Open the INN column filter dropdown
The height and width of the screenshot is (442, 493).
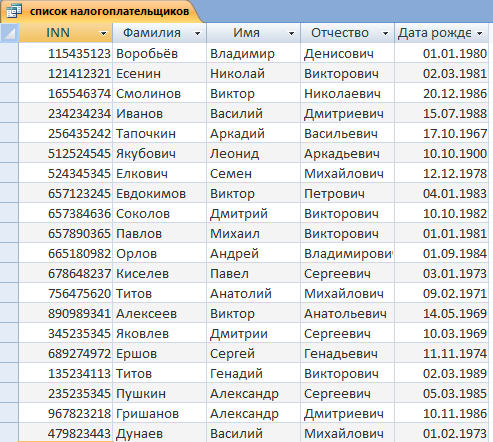coord(103,33)
